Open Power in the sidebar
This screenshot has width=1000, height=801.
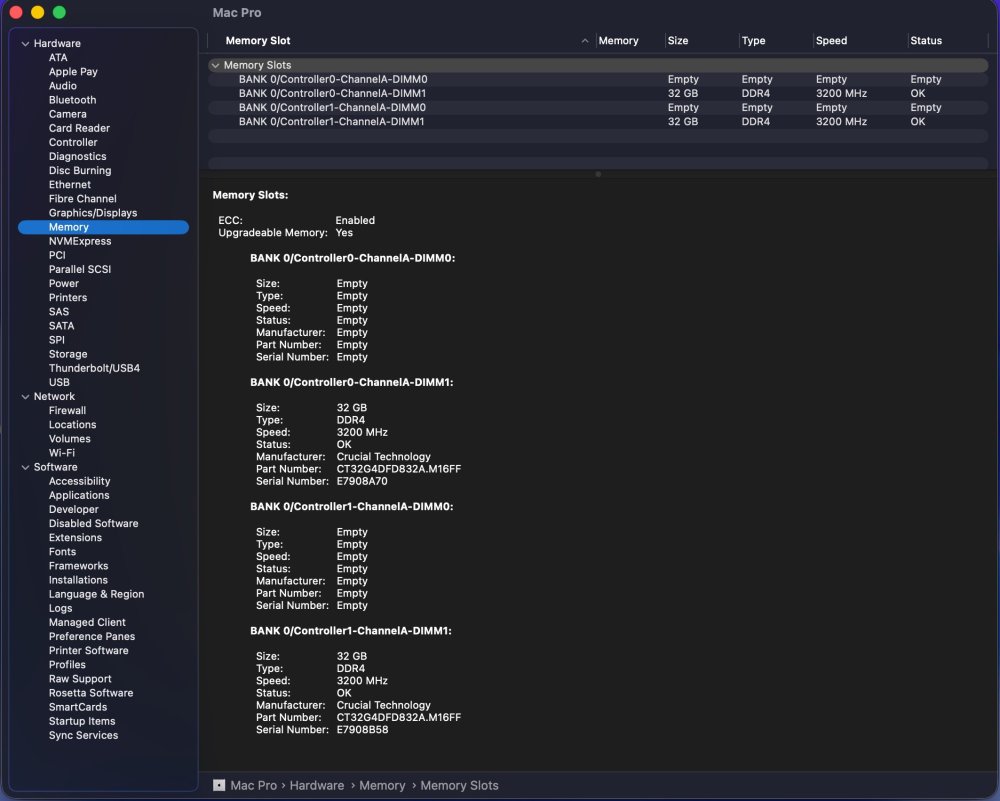point(64,283)
